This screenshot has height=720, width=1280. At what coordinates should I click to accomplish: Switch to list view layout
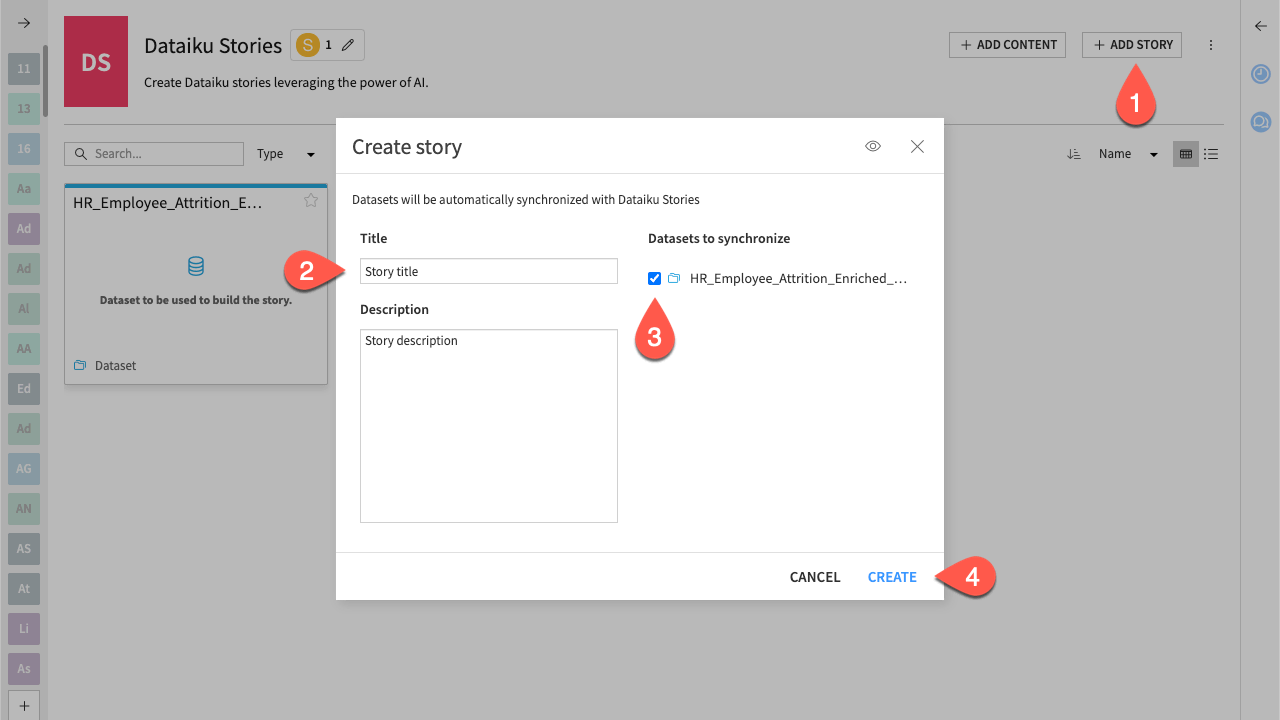[1211, 154]
